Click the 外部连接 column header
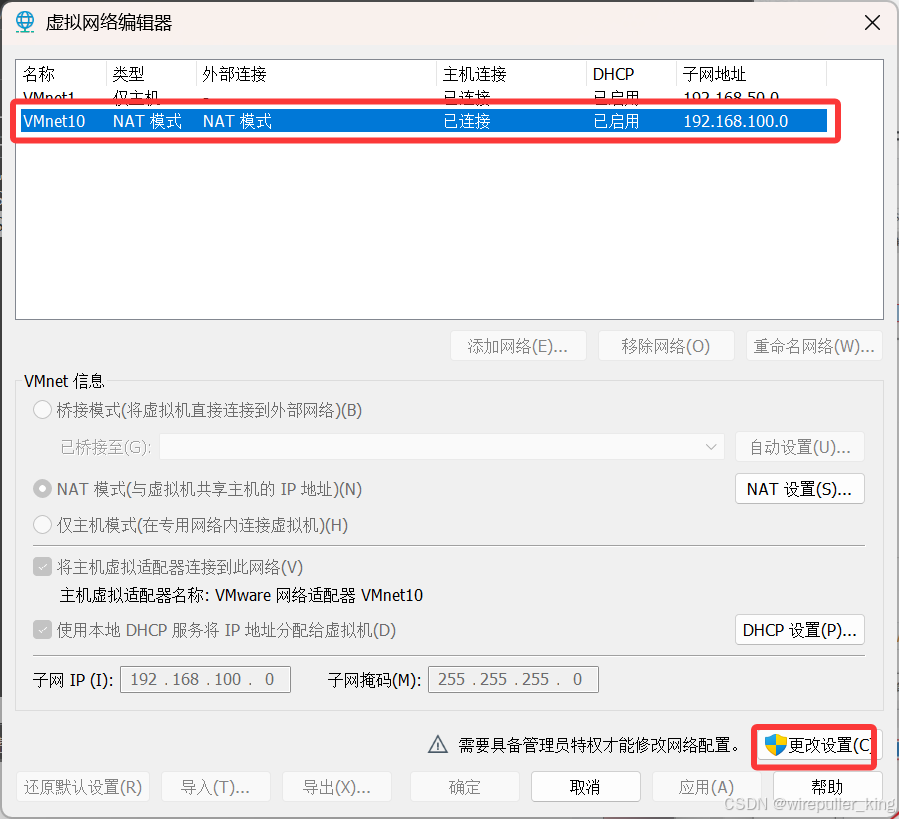Viewport: 899px width, 819px height. point(316,74)
